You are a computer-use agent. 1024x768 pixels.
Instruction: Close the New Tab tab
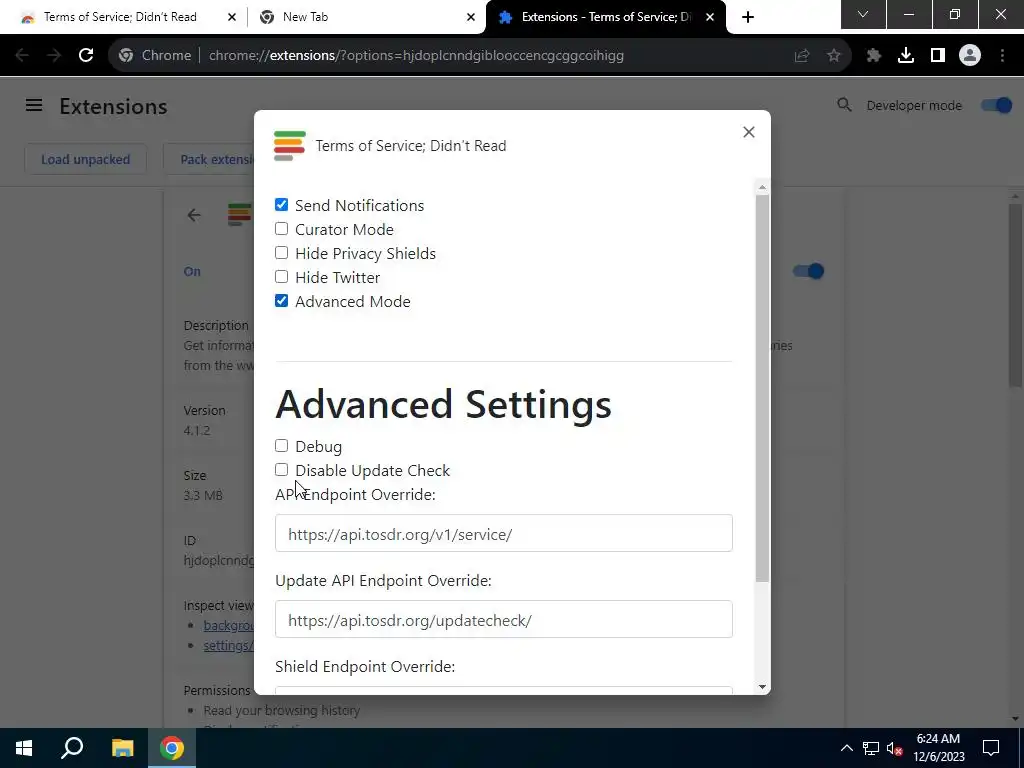[471, 17]
